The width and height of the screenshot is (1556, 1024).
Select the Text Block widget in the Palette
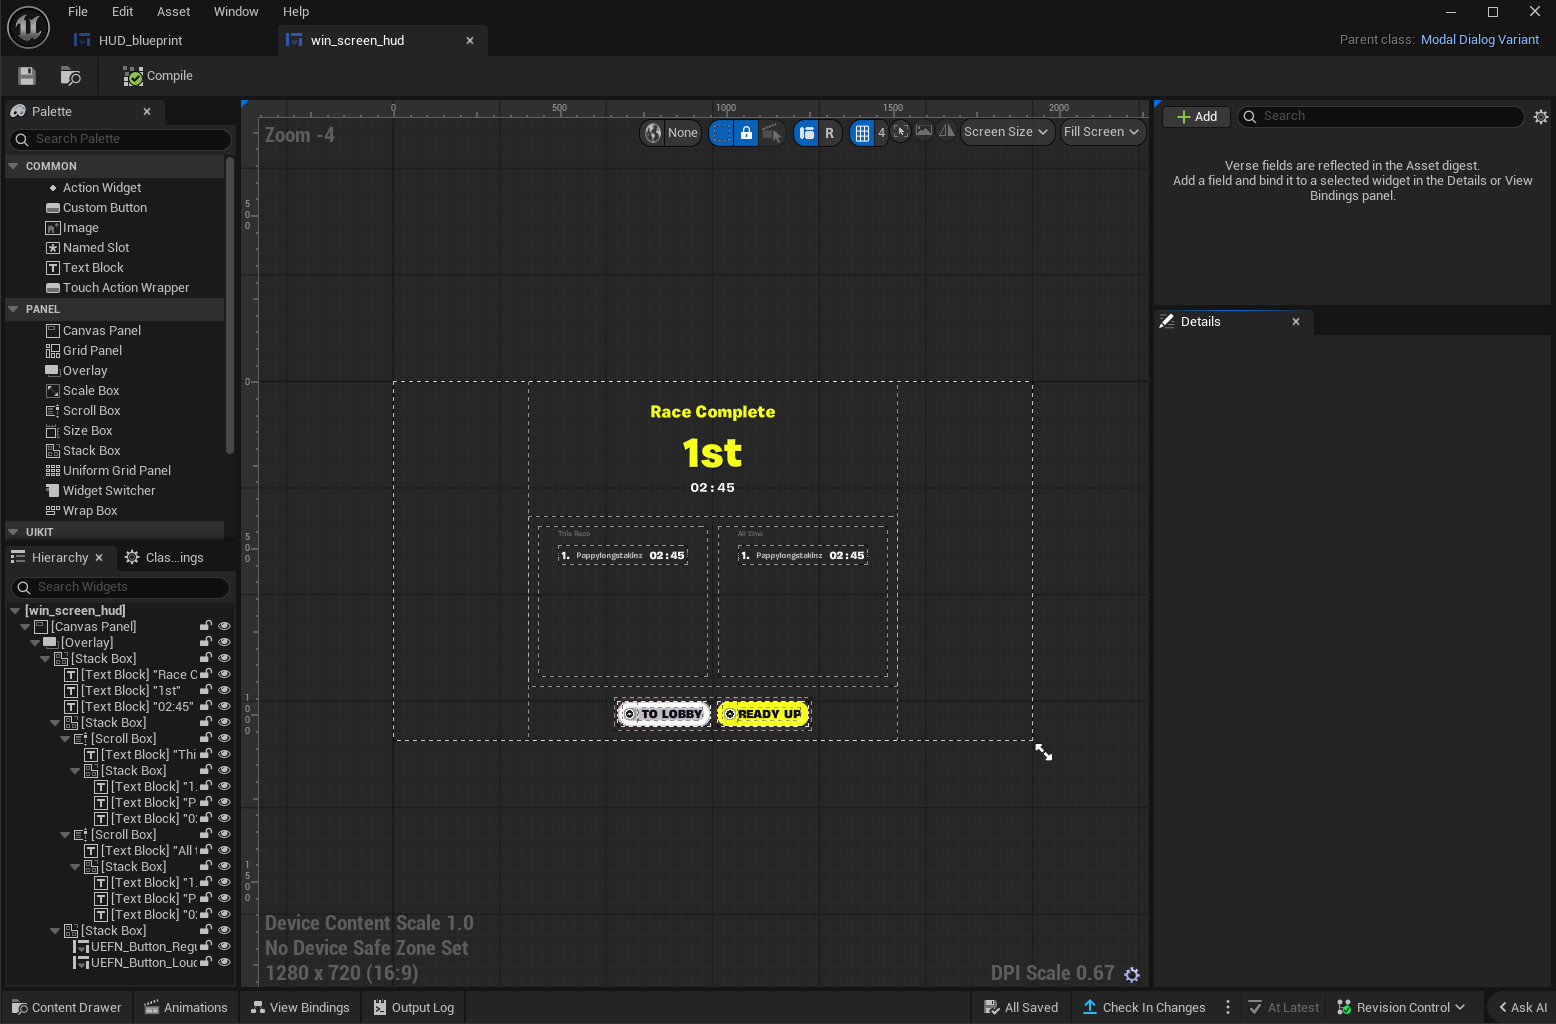tap(93, 267)
